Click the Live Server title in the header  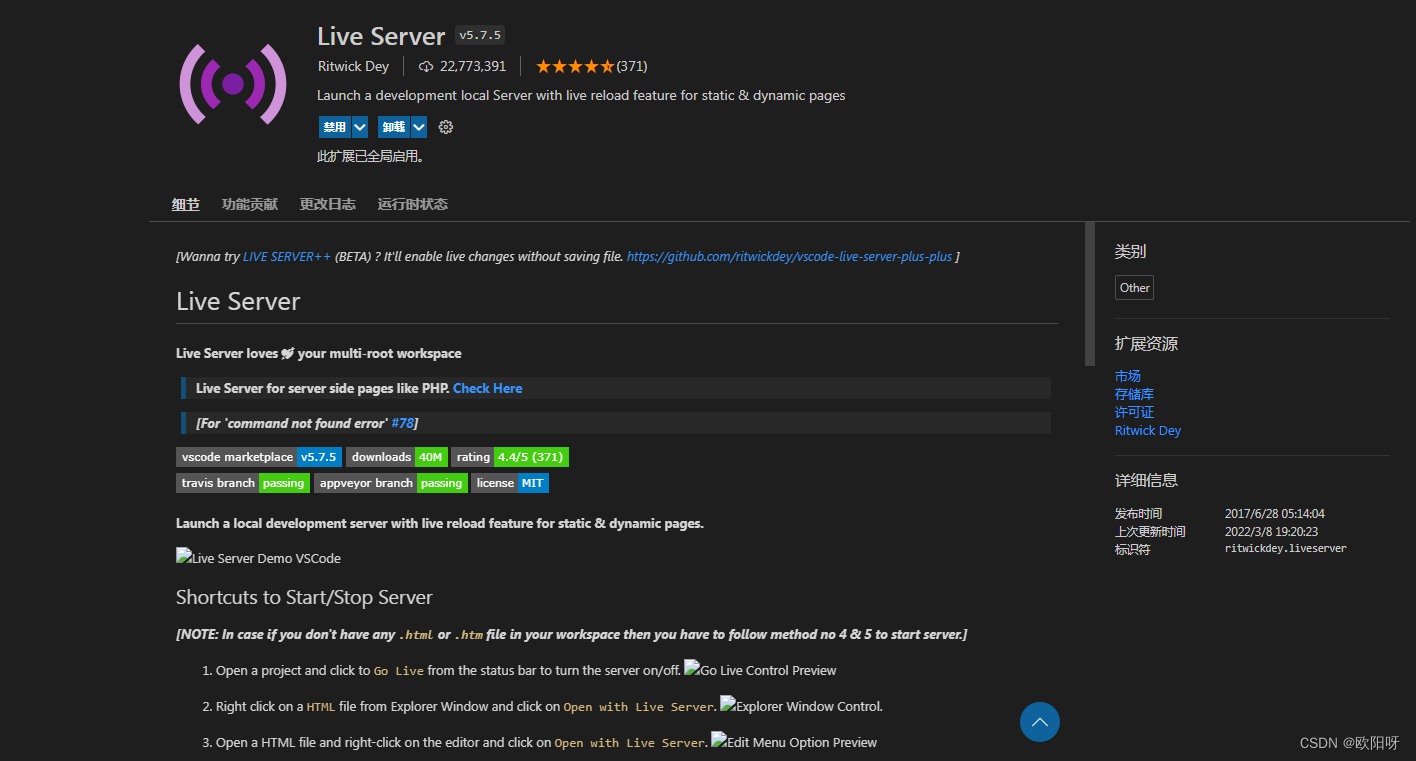coord(381,36)
